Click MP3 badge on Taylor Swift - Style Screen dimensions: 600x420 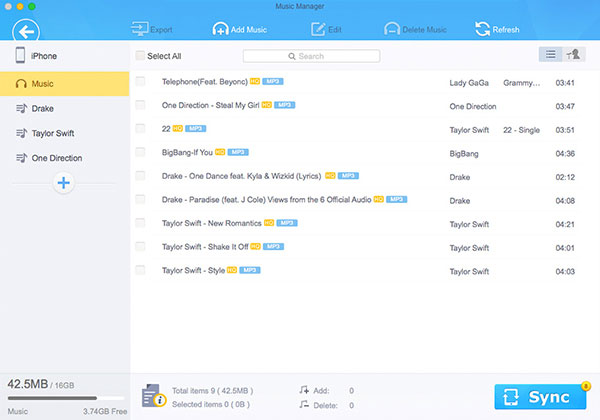pyautogui.click(x=250, y=270)
